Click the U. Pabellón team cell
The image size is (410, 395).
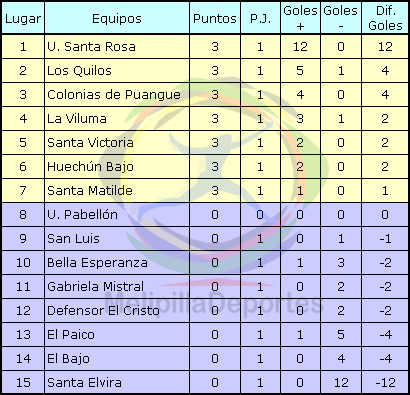[x=82, y=215]
